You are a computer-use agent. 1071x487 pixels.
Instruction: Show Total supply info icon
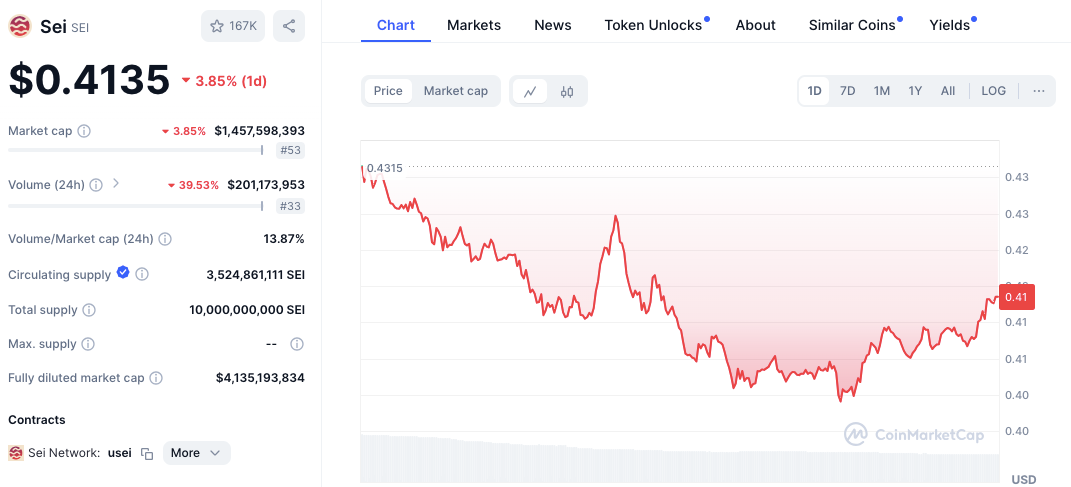pos(89,309)
